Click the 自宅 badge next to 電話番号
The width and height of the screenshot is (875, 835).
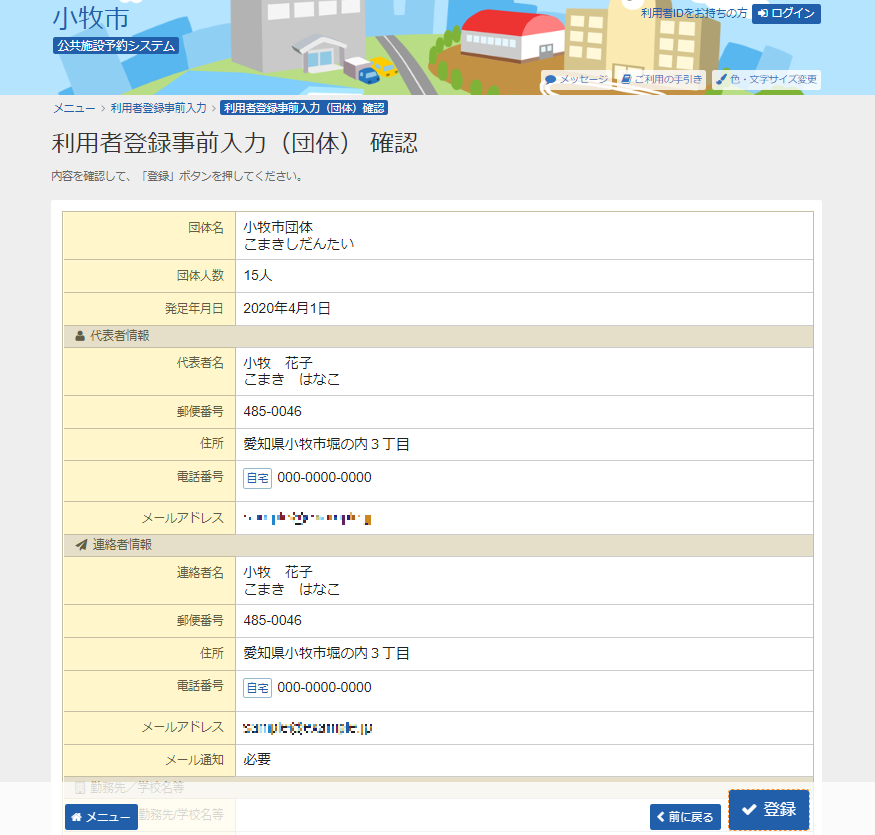tap(257, 477)
